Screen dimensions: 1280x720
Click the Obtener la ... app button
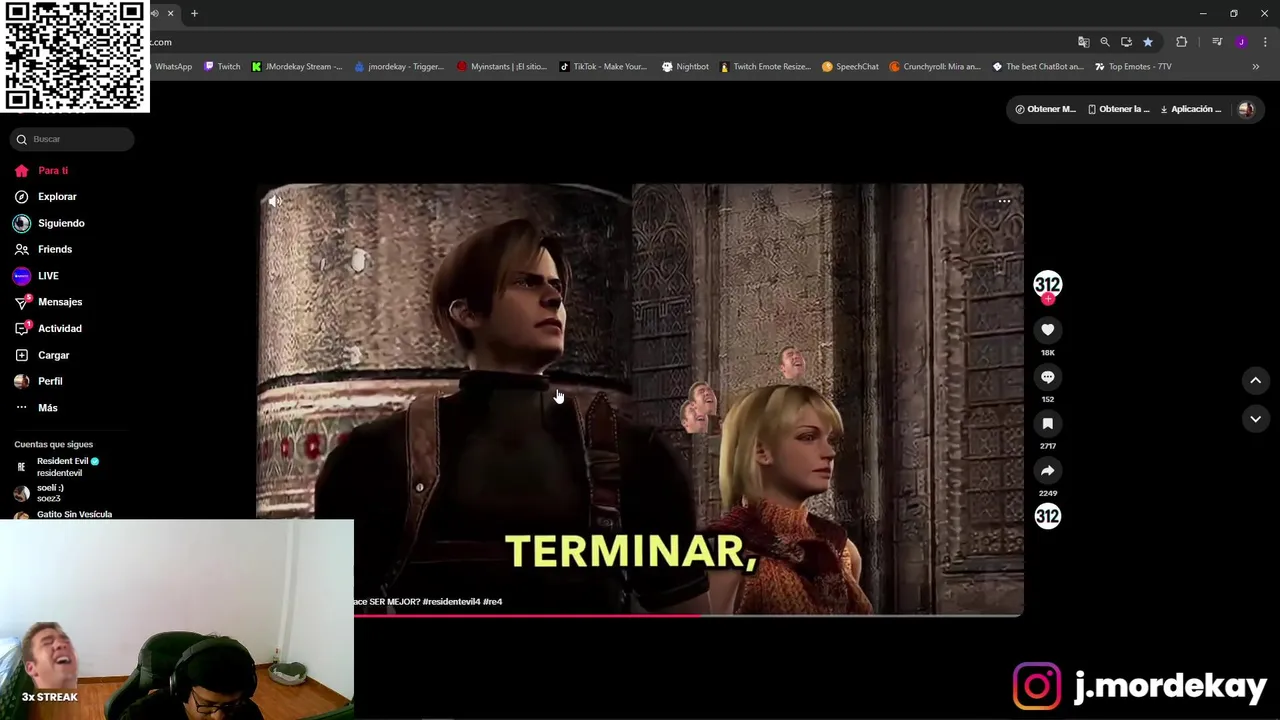[1118, 109]
